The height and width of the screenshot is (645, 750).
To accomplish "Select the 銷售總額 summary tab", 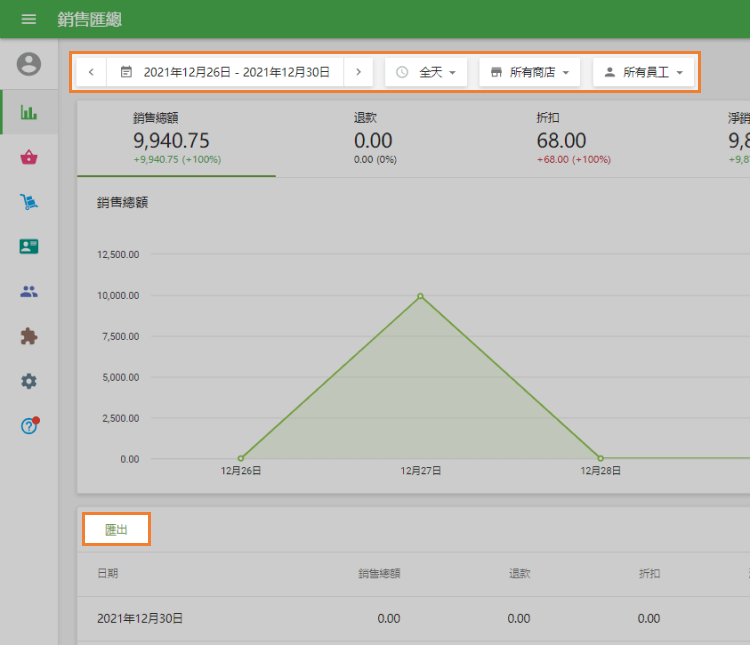I will (x=176, y=139).
